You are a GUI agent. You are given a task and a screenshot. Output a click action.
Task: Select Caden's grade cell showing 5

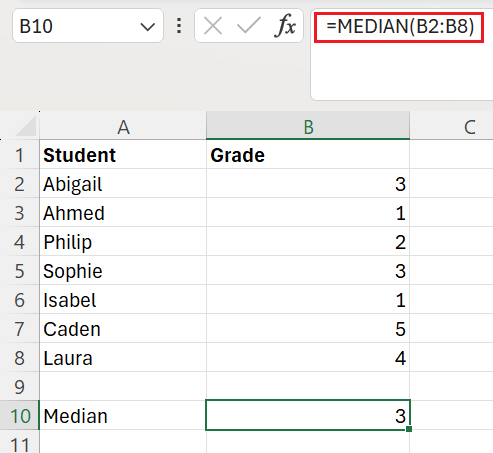[x=308, y=329]
